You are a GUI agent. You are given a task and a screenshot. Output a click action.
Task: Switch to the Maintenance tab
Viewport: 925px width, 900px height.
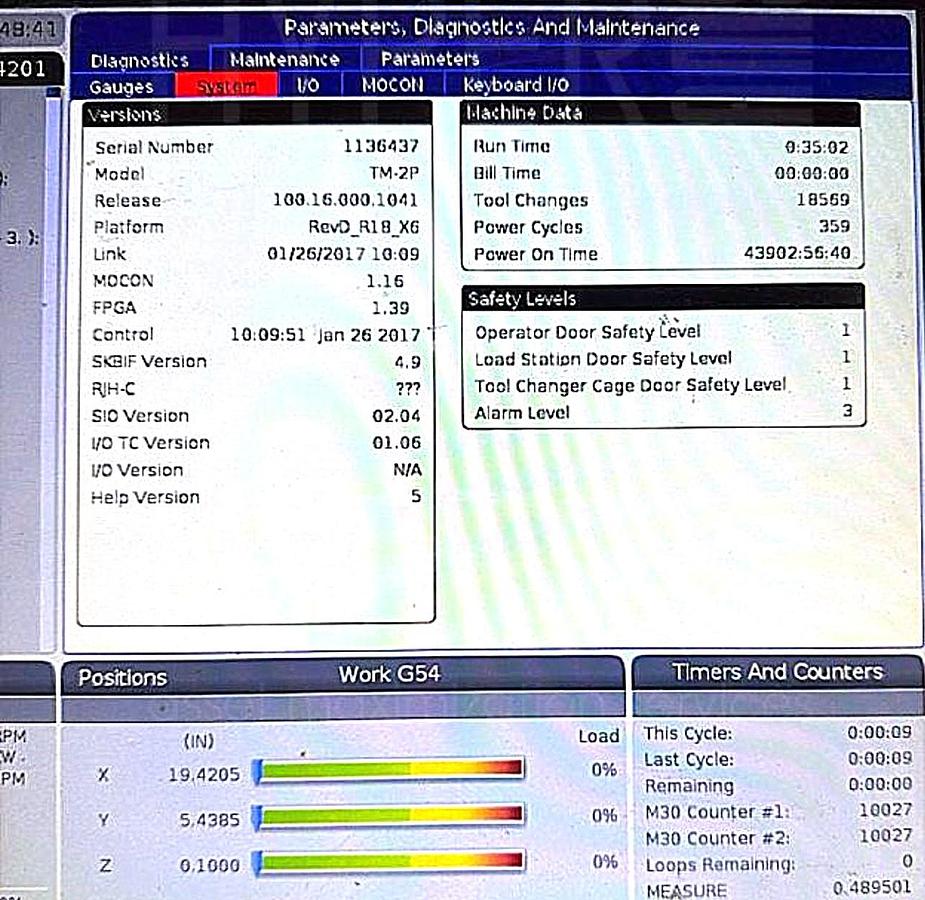click(284, 60)
